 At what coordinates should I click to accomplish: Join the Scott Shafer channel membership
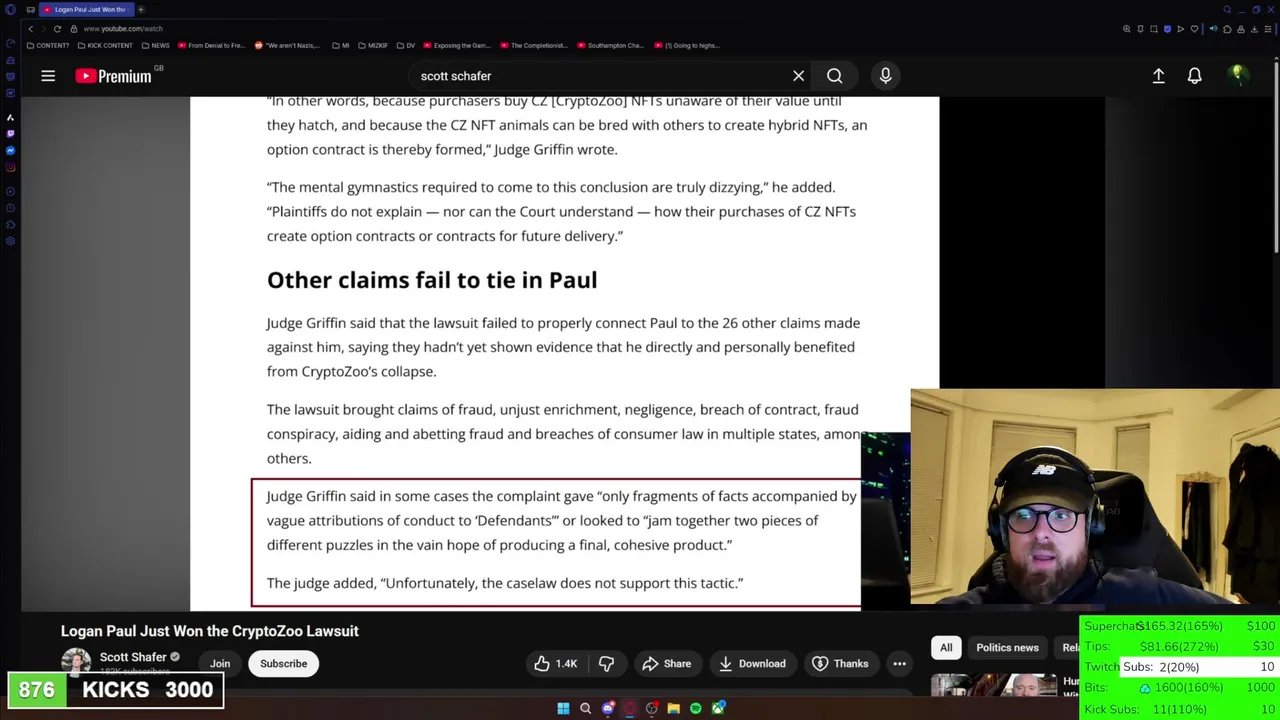[220, 664]
